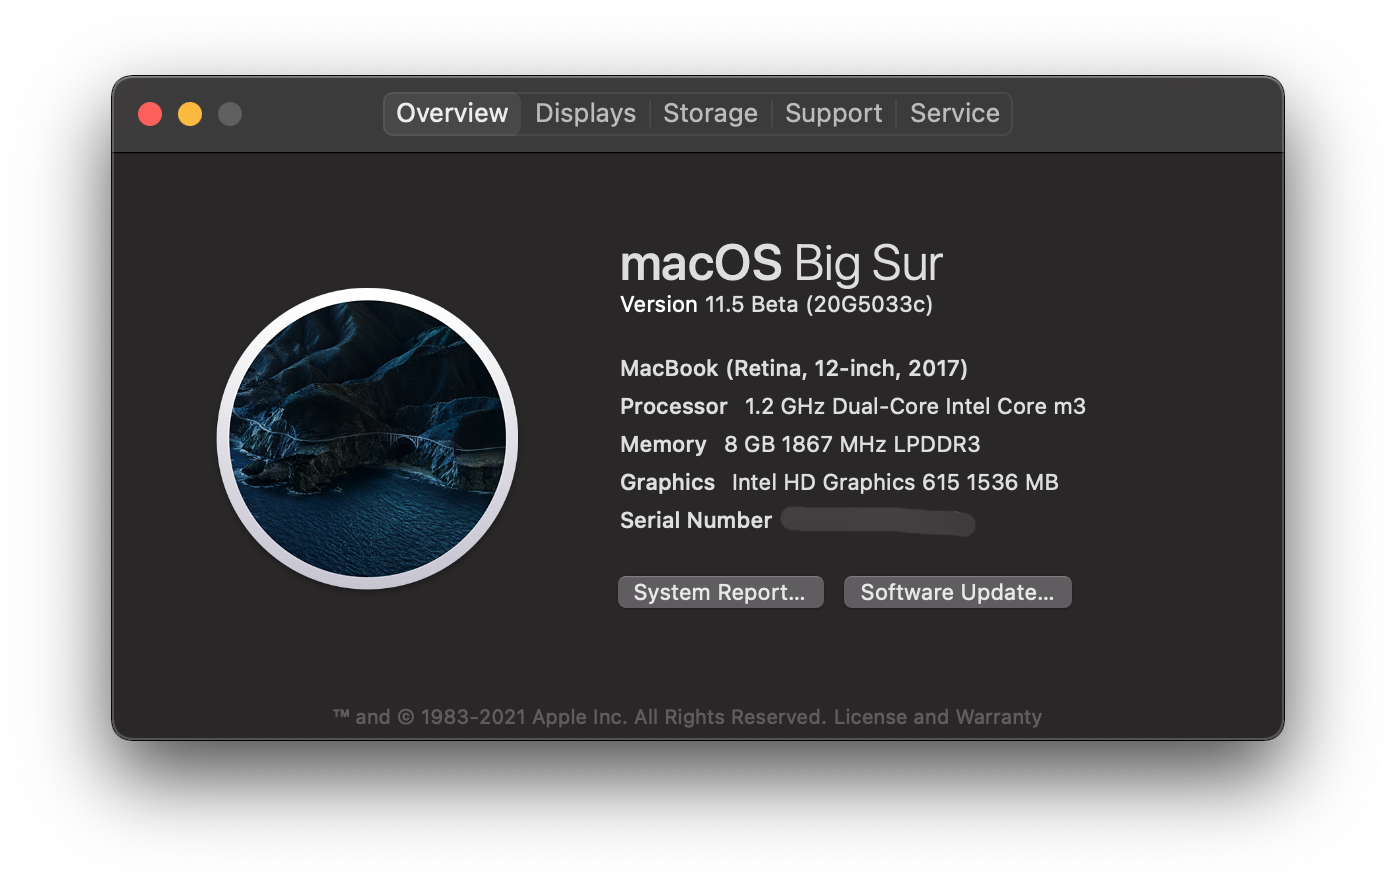The image size is (1396, 888).
Task: Select the Support tab
Action: click(x=833, y=113)
